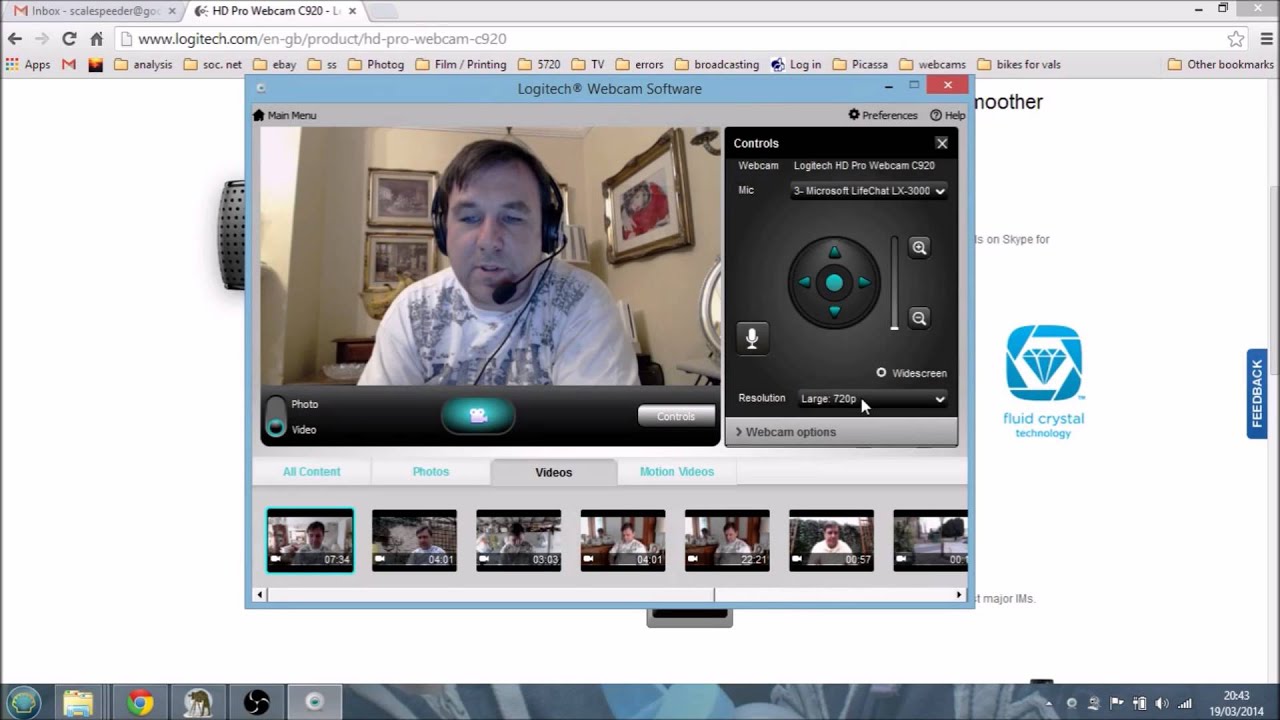Select the 07:34 video thumbnail
This screenshot has width=1280, height=720.
[310, 540]
